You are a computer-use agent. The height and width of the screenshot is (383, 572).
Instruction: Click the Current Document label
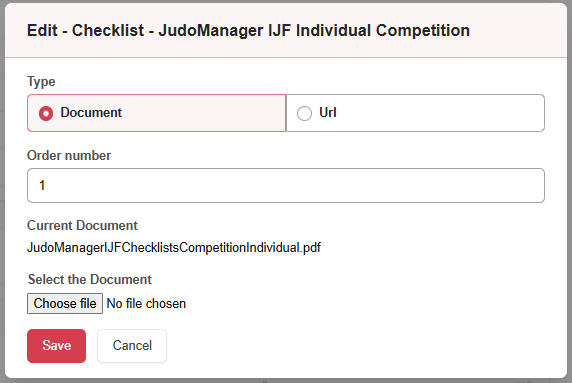[82, 225]
